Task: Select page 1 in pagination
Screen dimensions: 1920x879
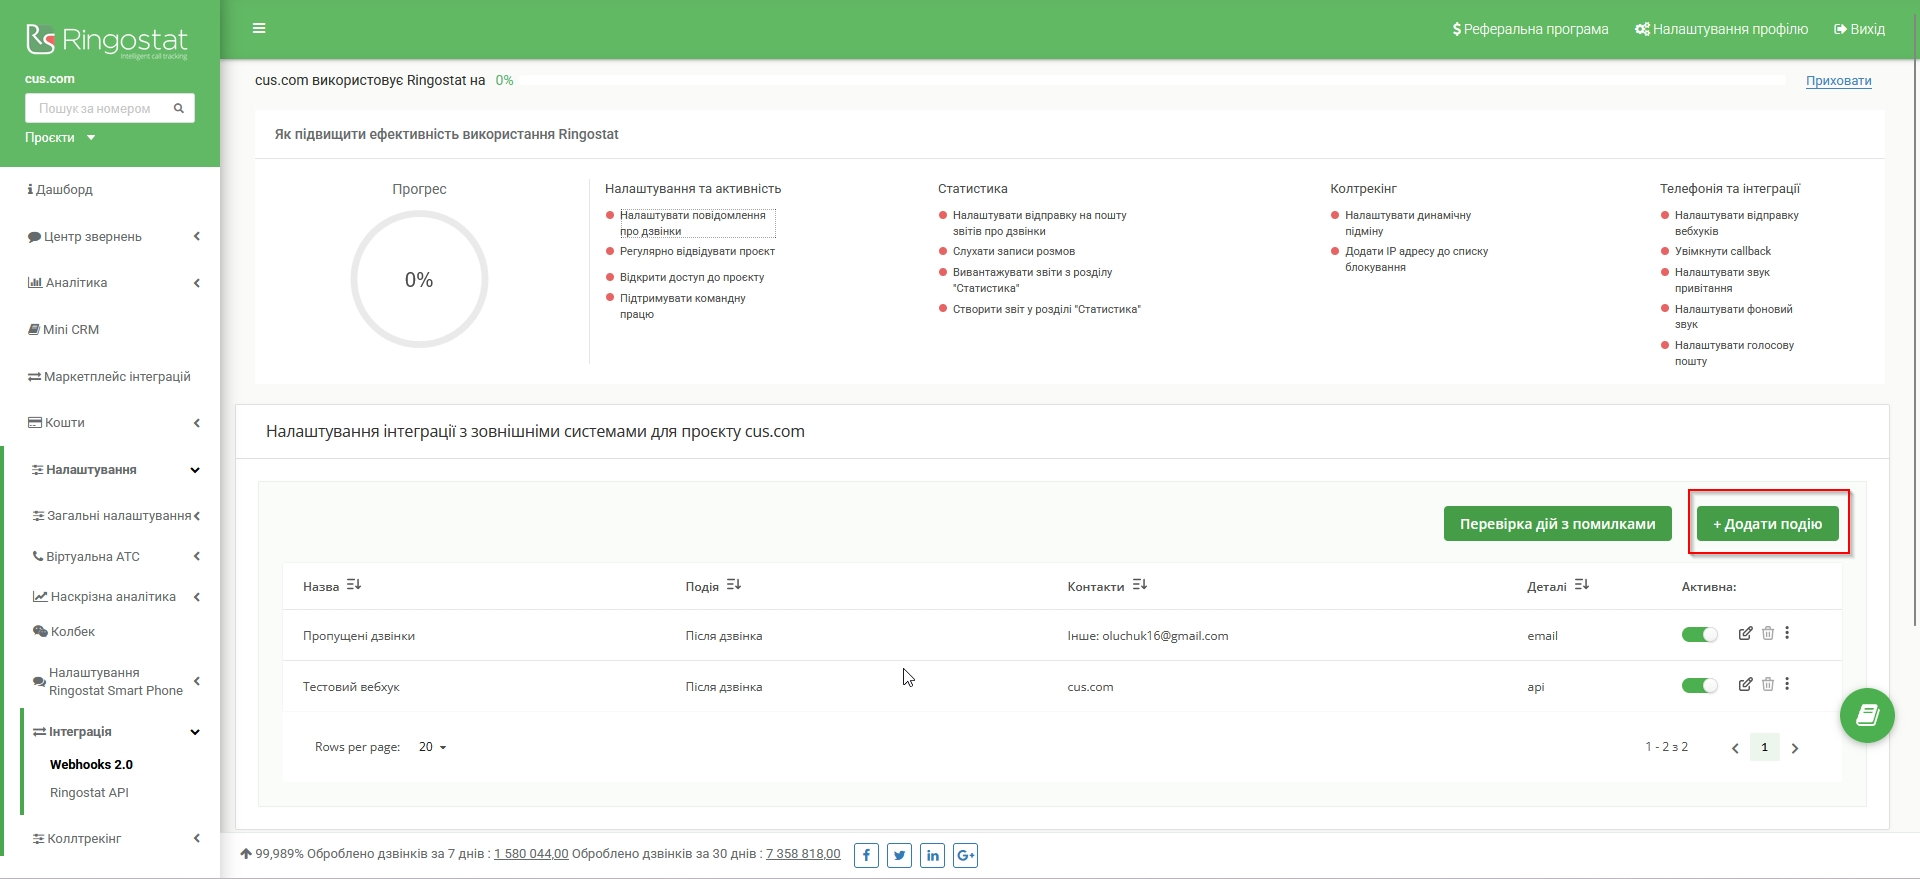Action: coord(1765,747)
